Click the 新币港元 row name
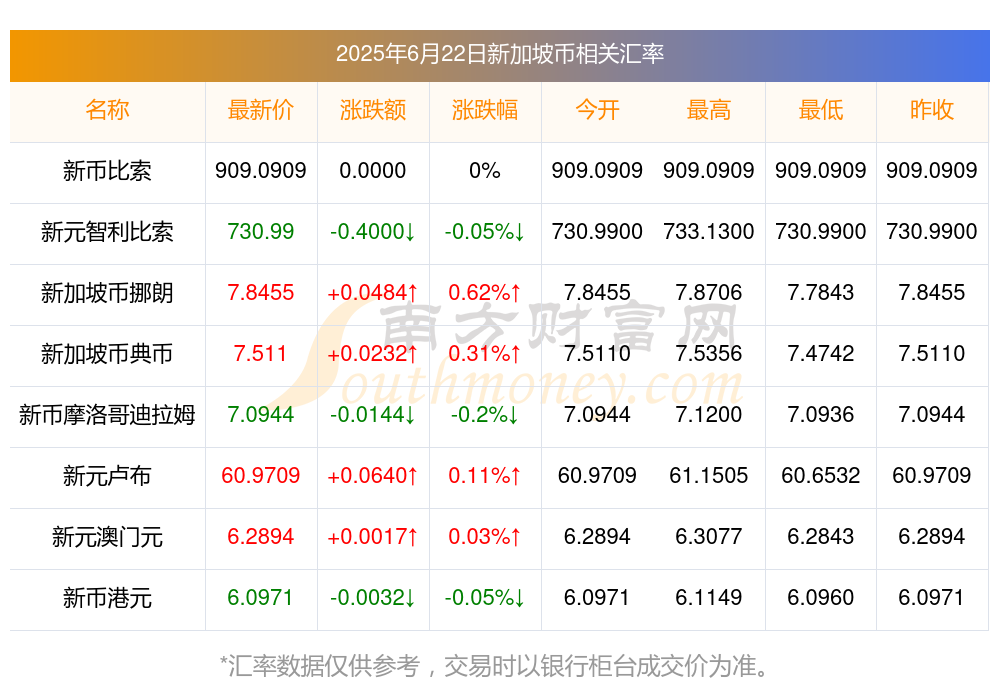Screen dimensions: 1000x698 [107, 598]
